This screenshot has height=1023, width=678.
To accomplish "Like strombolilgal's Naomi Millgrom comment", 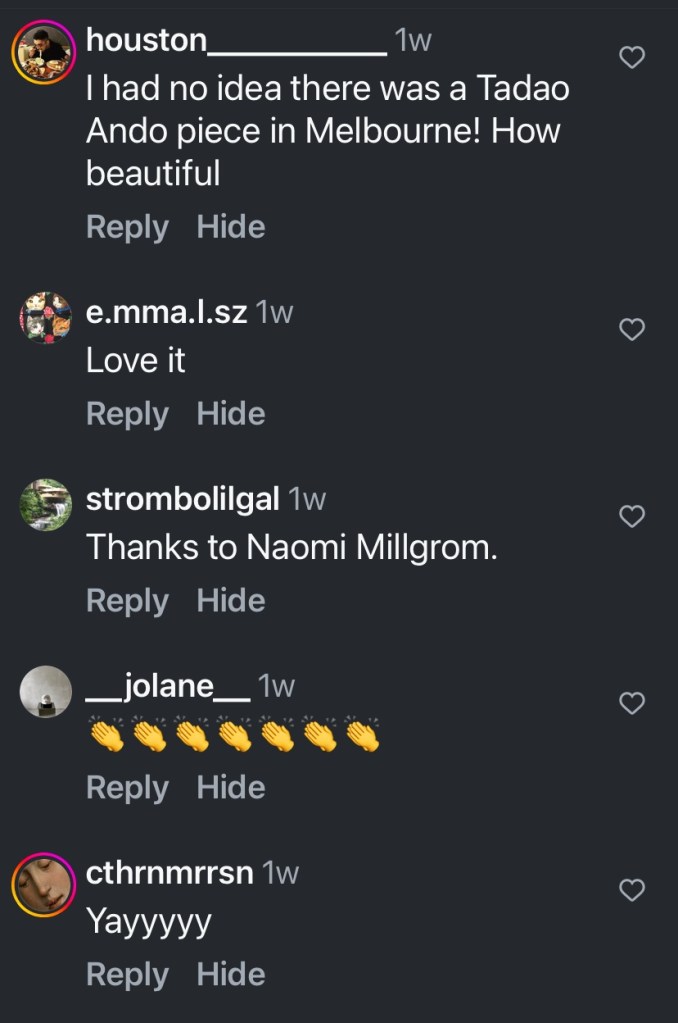I will (632, 516).
